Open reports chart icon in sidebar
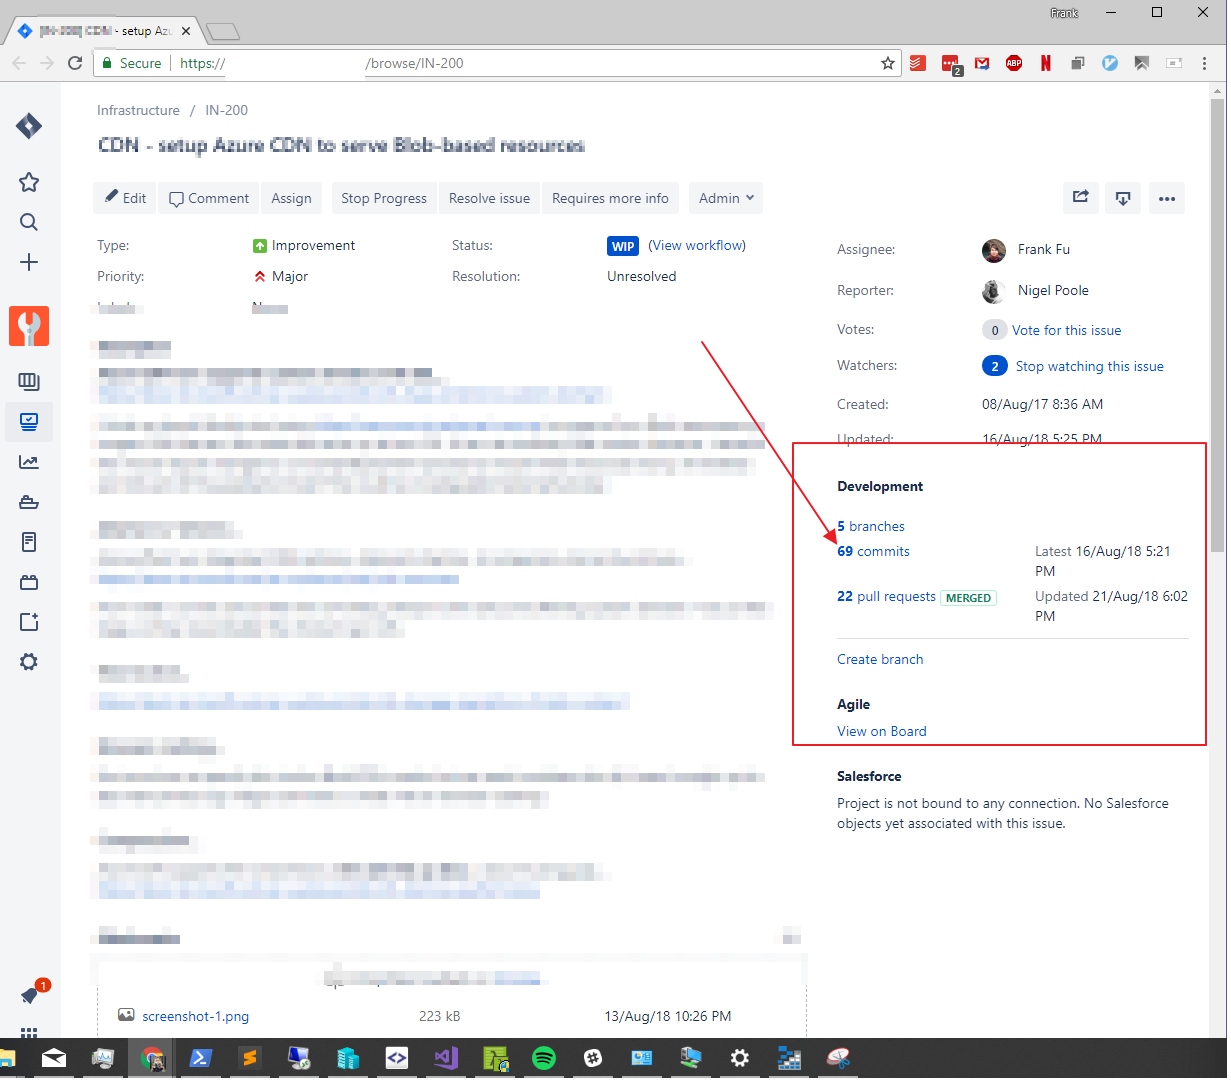The height and width of the screenshot is (1081, 1231). pyautogui.click(x=29, y=462)
